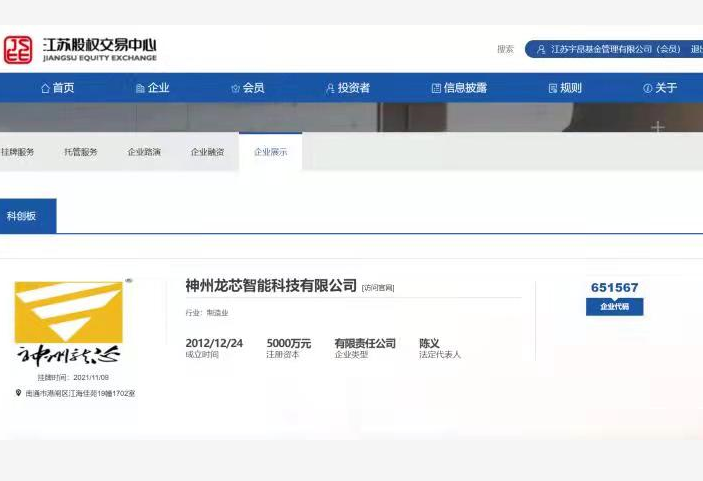Viewport: 703px width, 481px height.
Task: Click the info icon beside 关于
Action: [x=647, y=88]
